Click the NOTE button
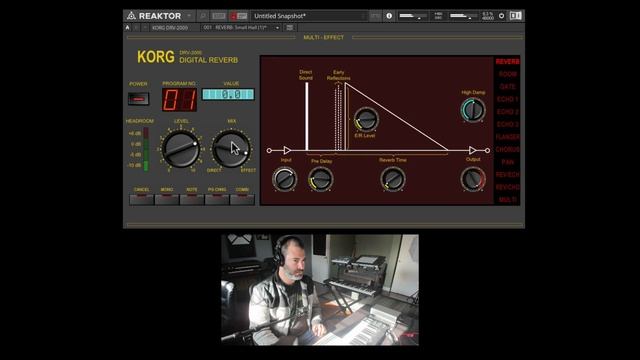The height and width of the screenshot is (360, 640). point(192,199)
